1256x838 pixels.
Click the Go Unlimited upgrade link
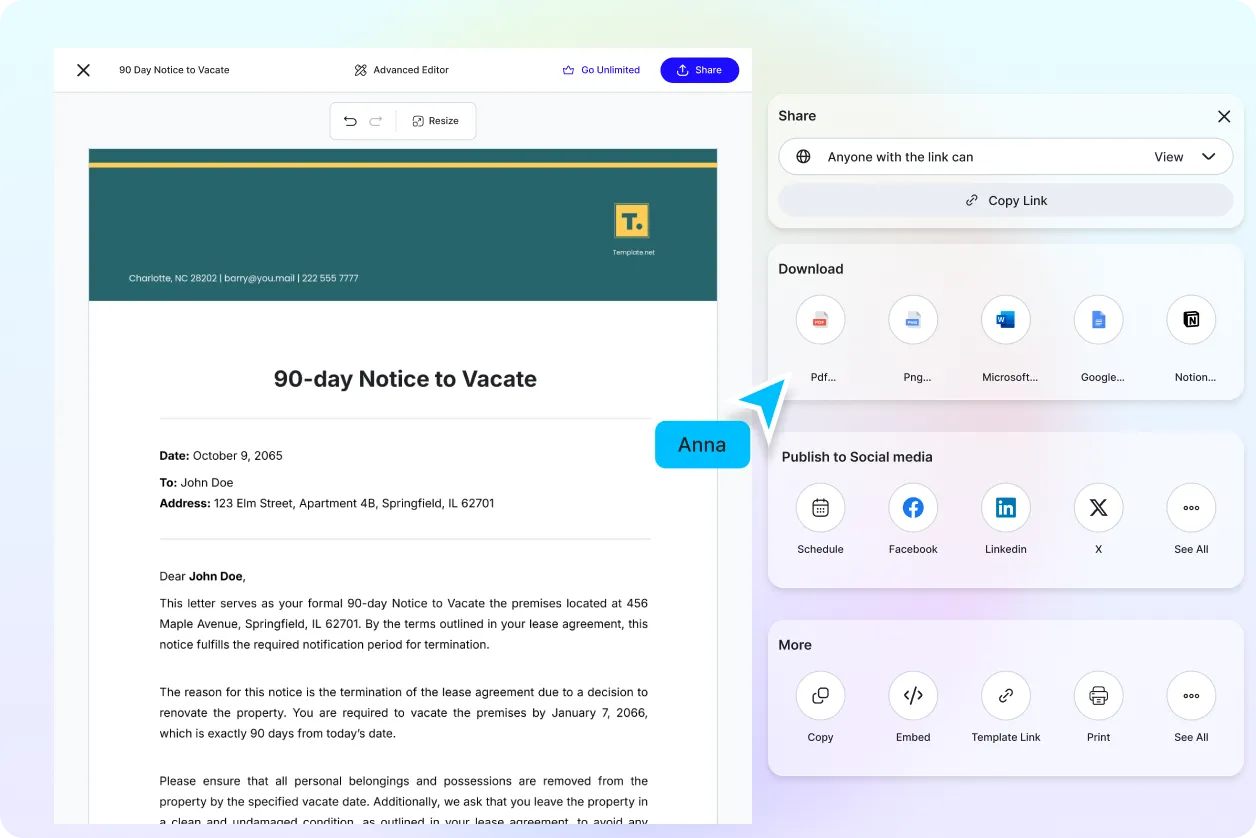[601, 70]
